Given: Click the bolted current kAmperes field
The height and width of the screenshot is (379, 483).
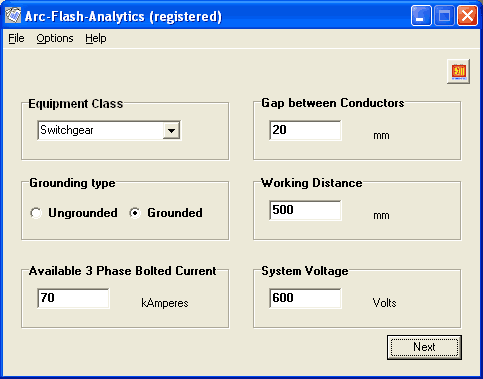Looking at the screenshot, I should [x=73, y=298].
